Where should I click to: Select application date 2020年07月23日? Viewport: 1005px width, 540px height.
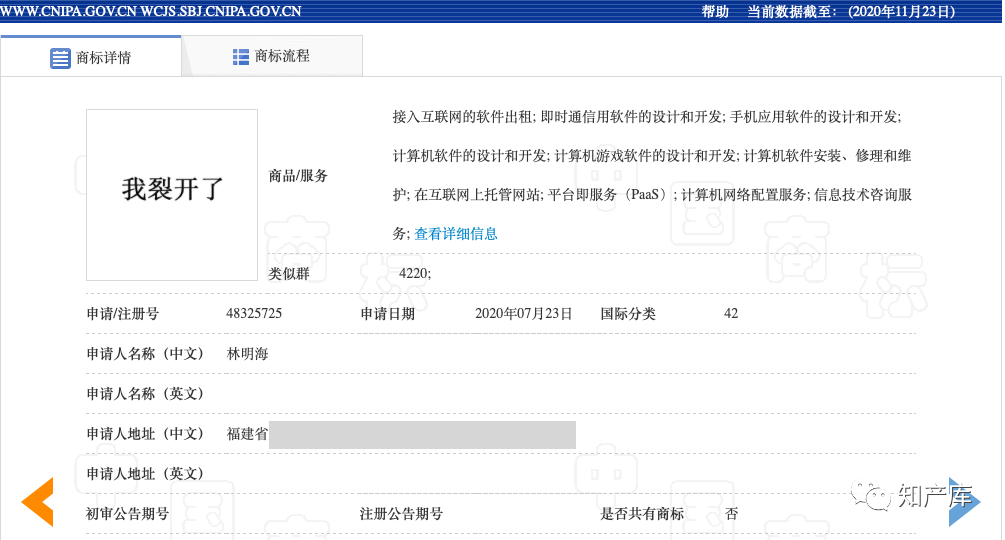524,314
